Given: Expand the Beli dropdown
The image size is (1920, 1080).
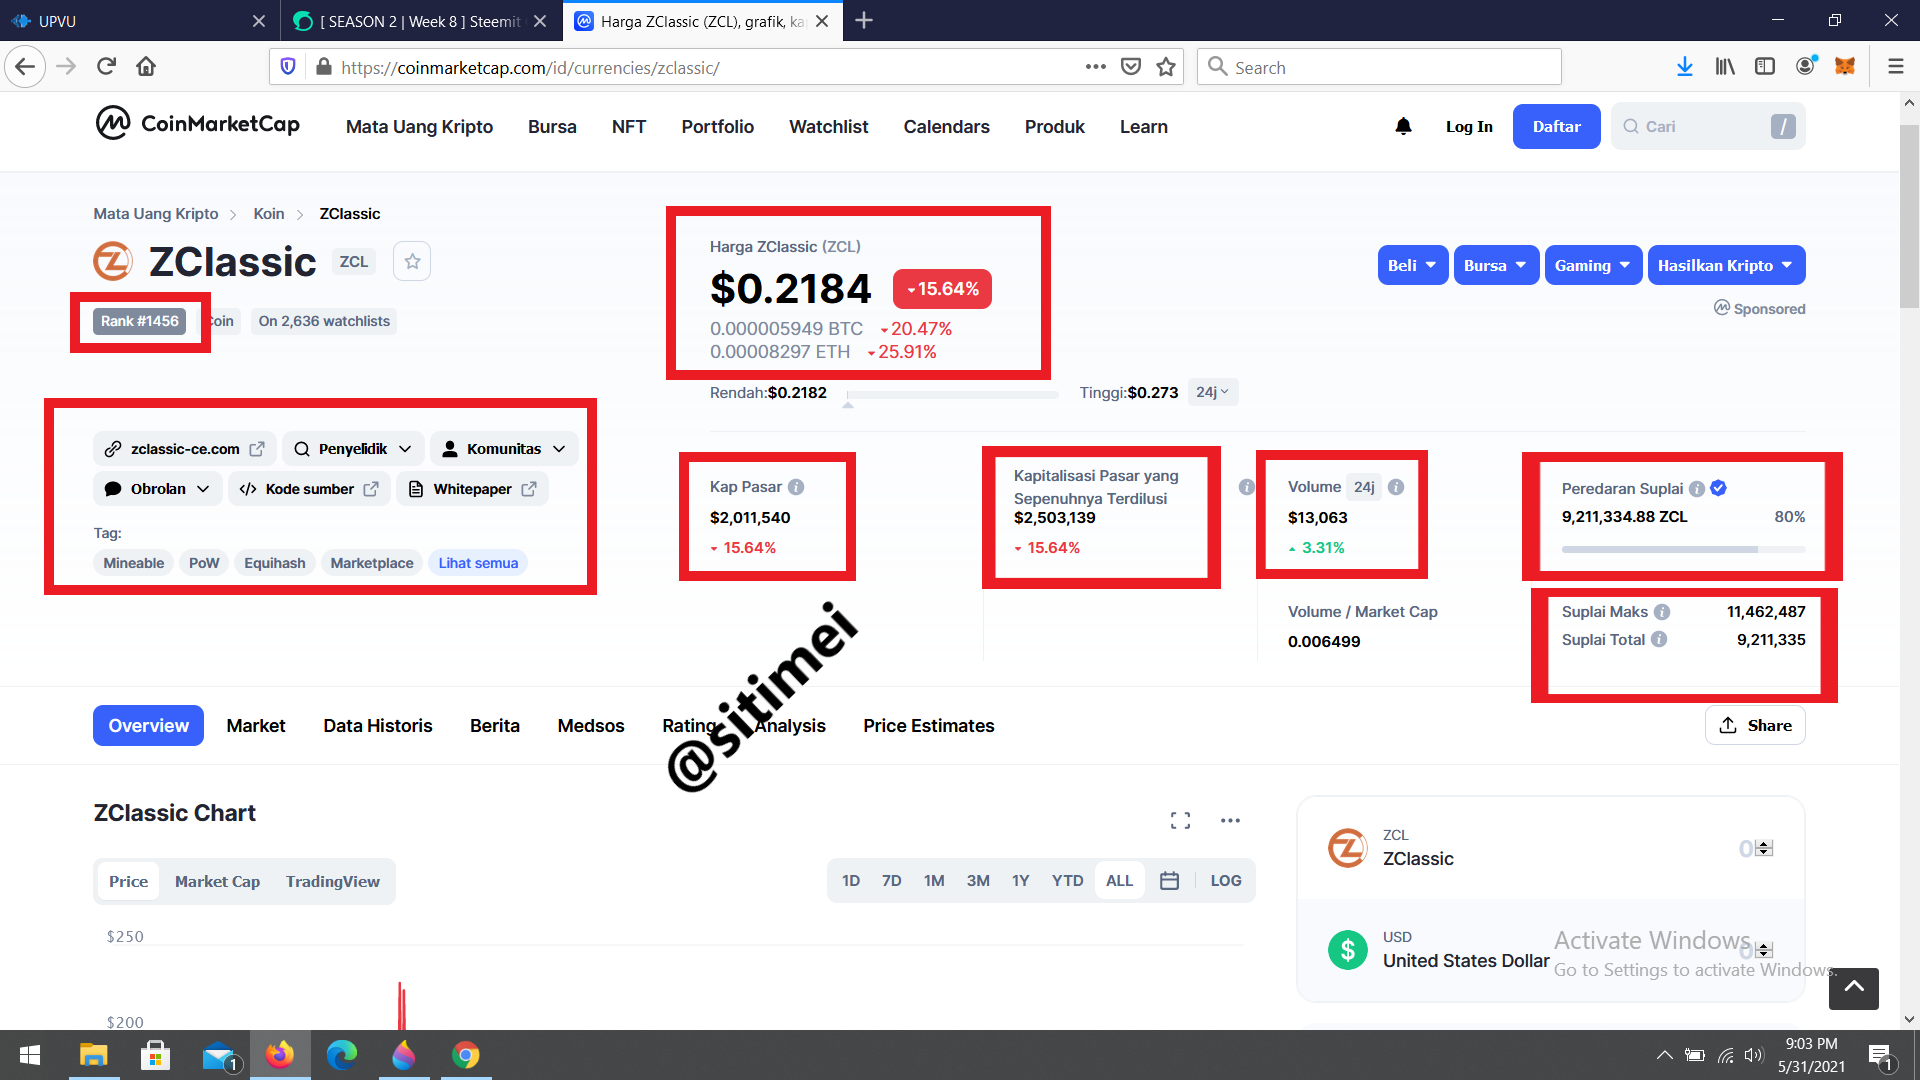Looking at the screenshot, I should pos(1412,265).
